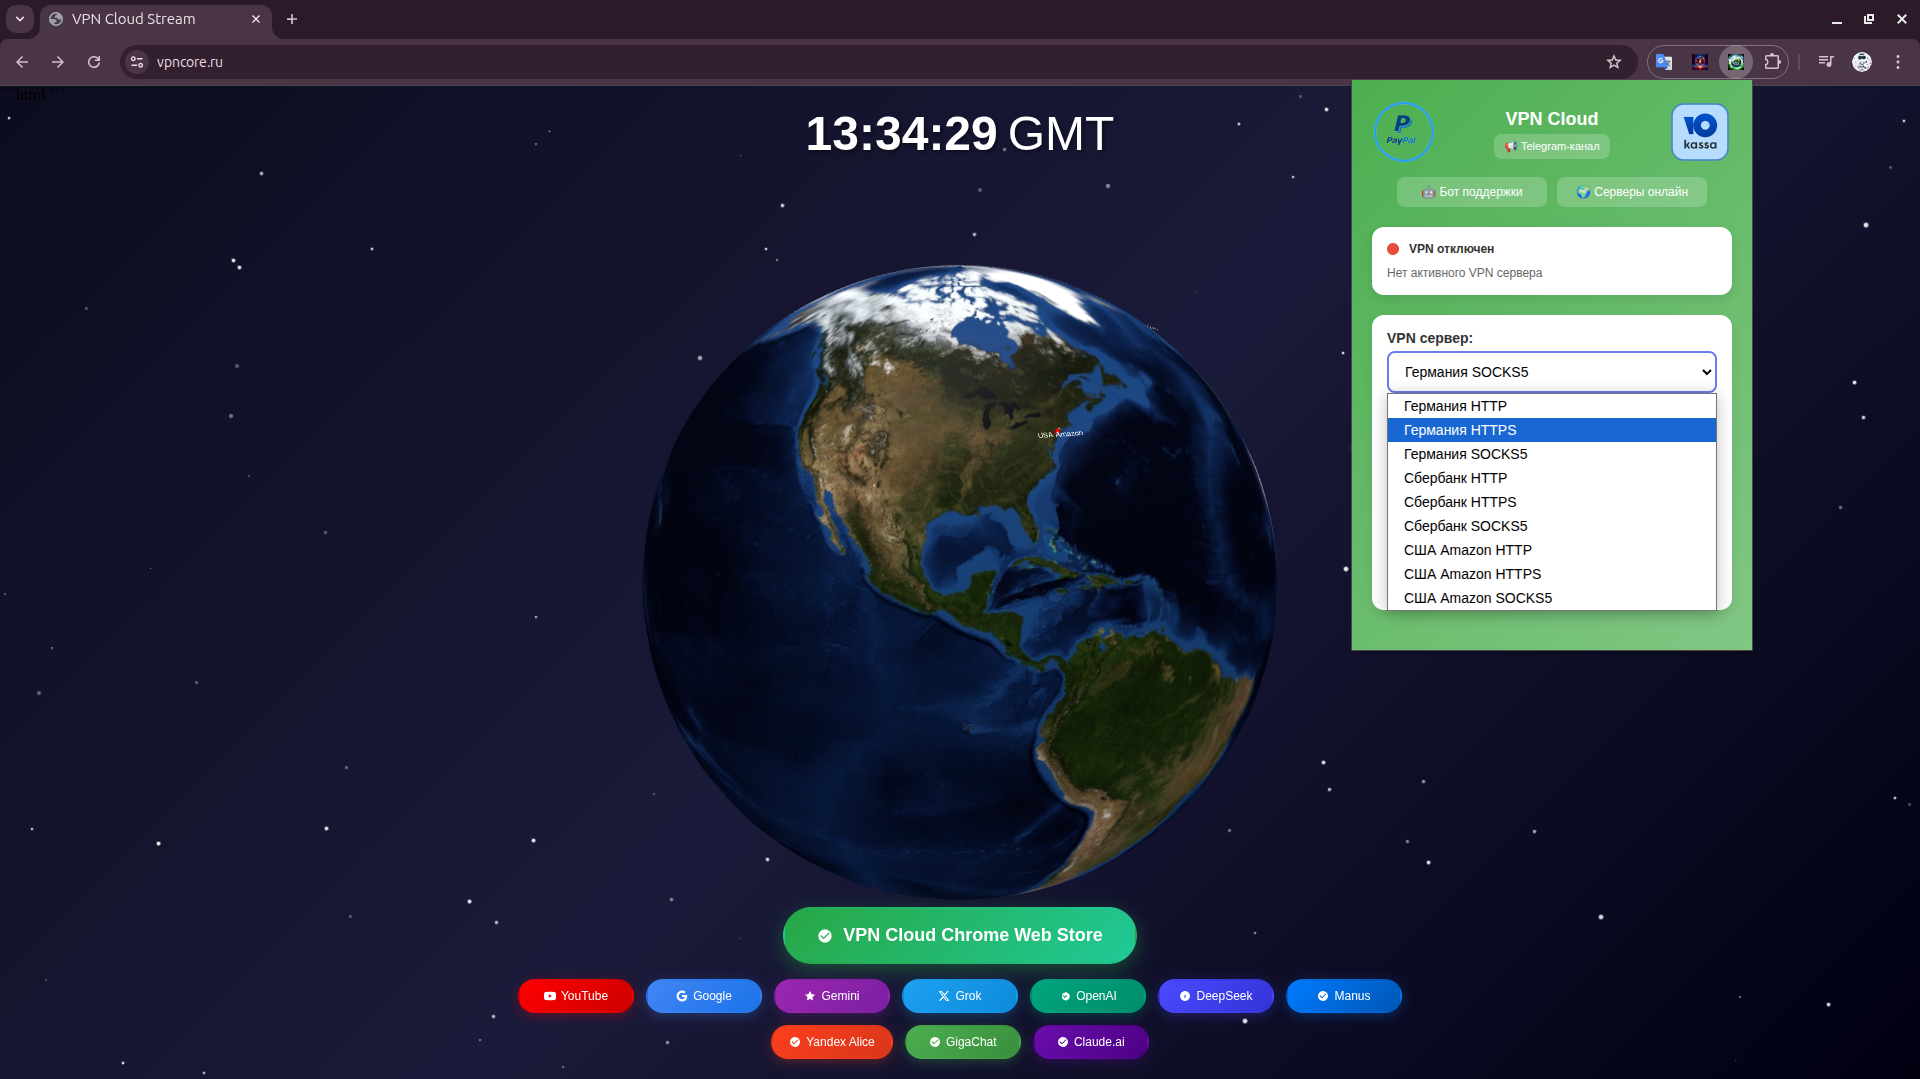Image resolution: width=1920 pixels, height=1079 pixels.
Task: Expand the VPN server dropdown
Action: 1552,372
